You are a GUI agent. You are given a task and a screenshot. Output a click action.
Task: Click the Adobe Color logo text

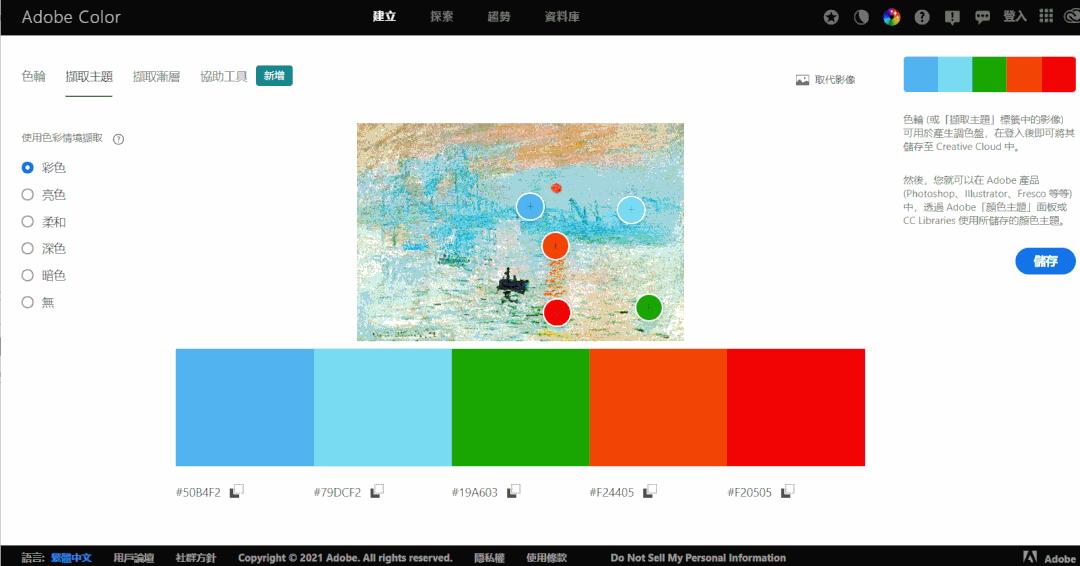click(x=71, y=17)
